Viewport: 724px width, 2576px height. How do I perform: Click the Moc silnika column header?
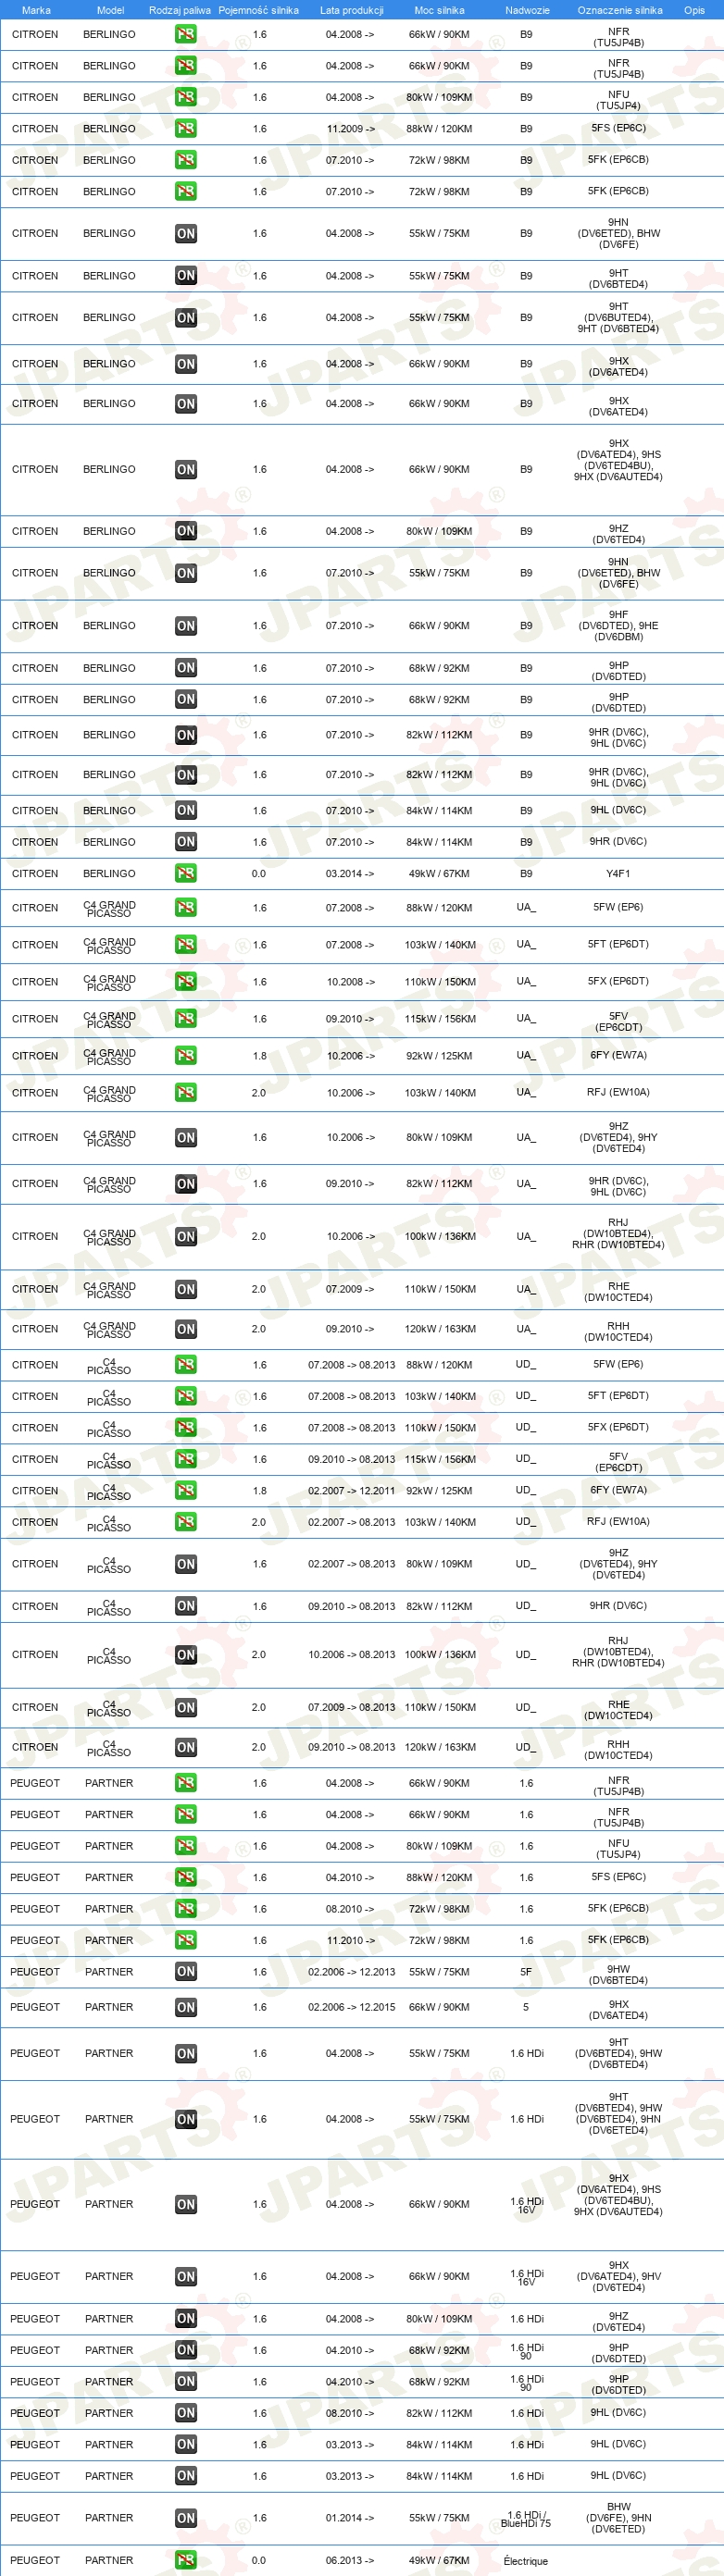439,10
